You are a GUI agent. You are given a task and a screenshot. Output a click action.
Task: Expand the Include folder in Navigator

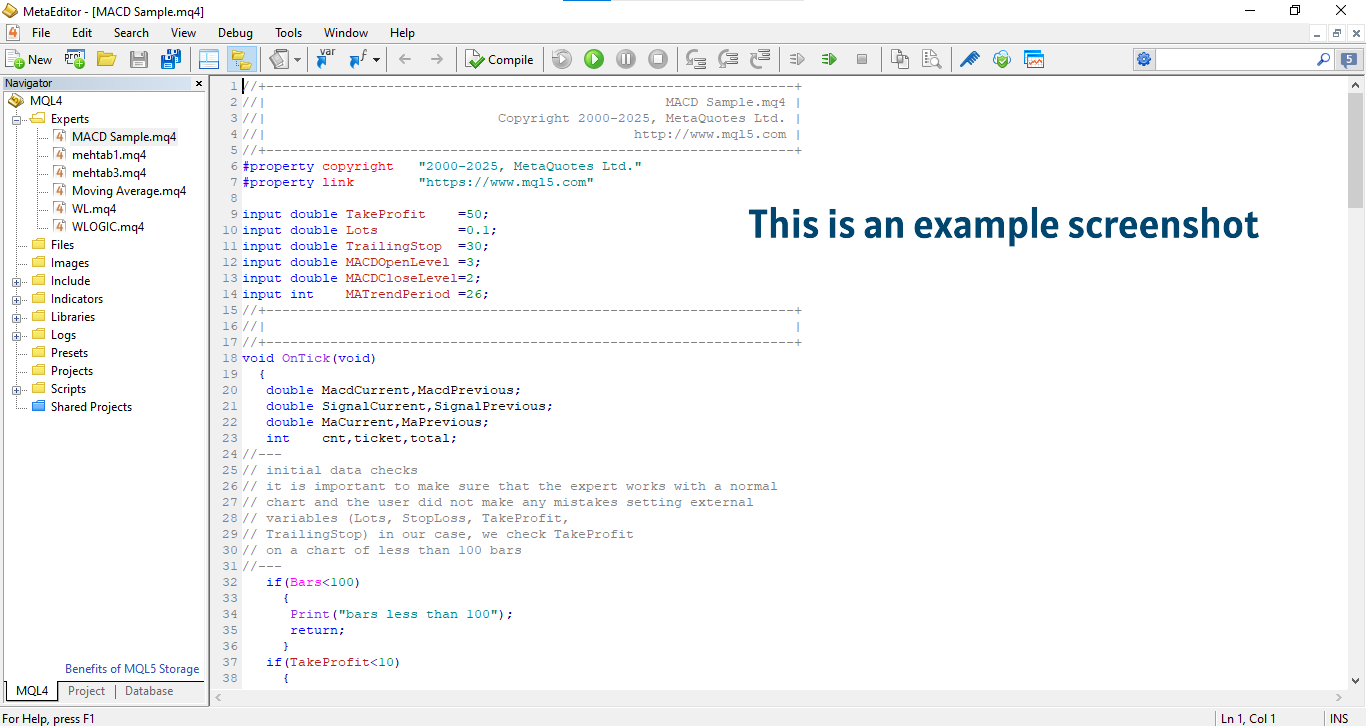pyautogui.click(x=17, y=281)
